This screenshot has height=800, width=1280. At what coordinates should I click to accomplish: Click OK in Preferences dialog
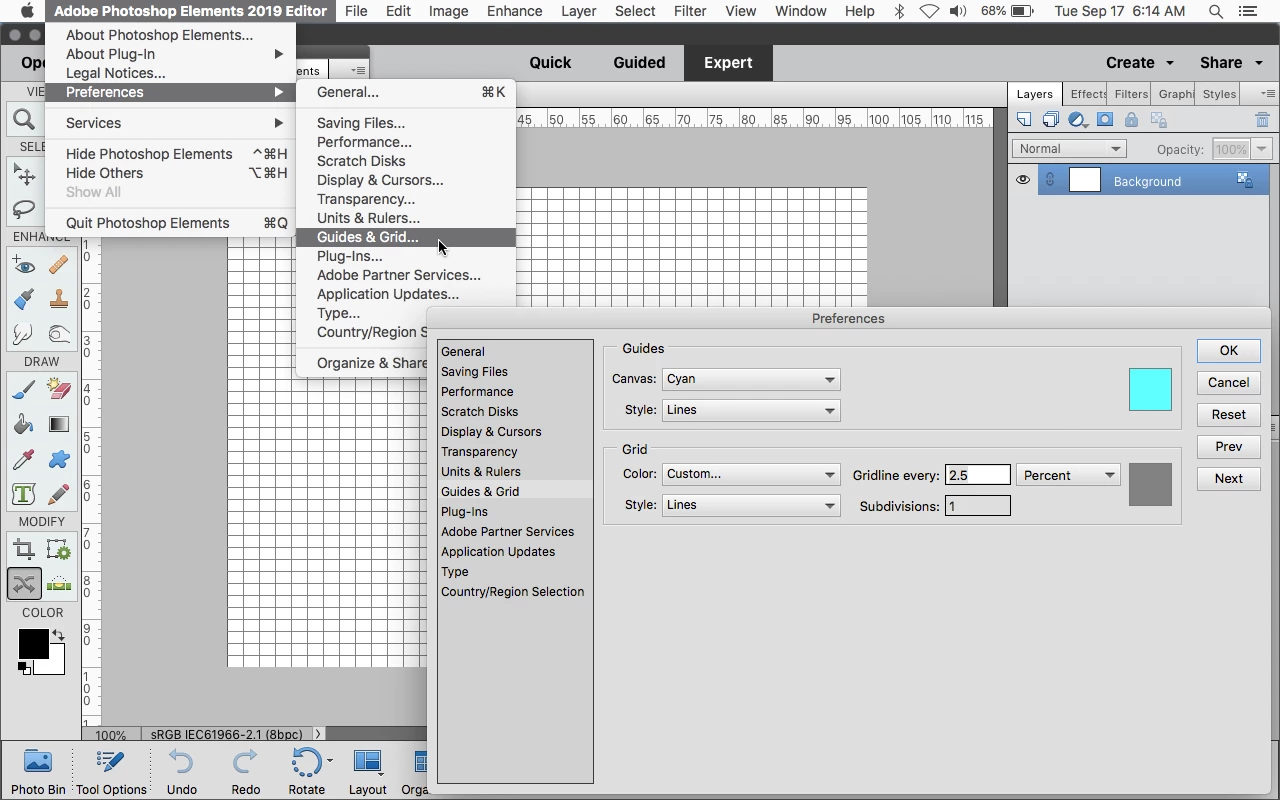tap(1229, 350)
